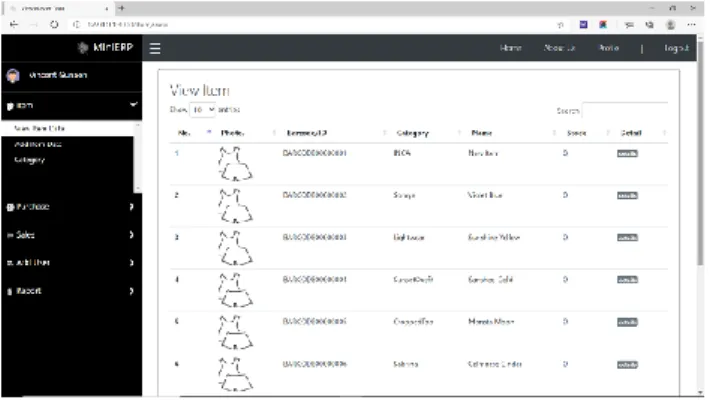Select Category in the Item submenu
Viewport: 710px width, 400px height.
29,160
